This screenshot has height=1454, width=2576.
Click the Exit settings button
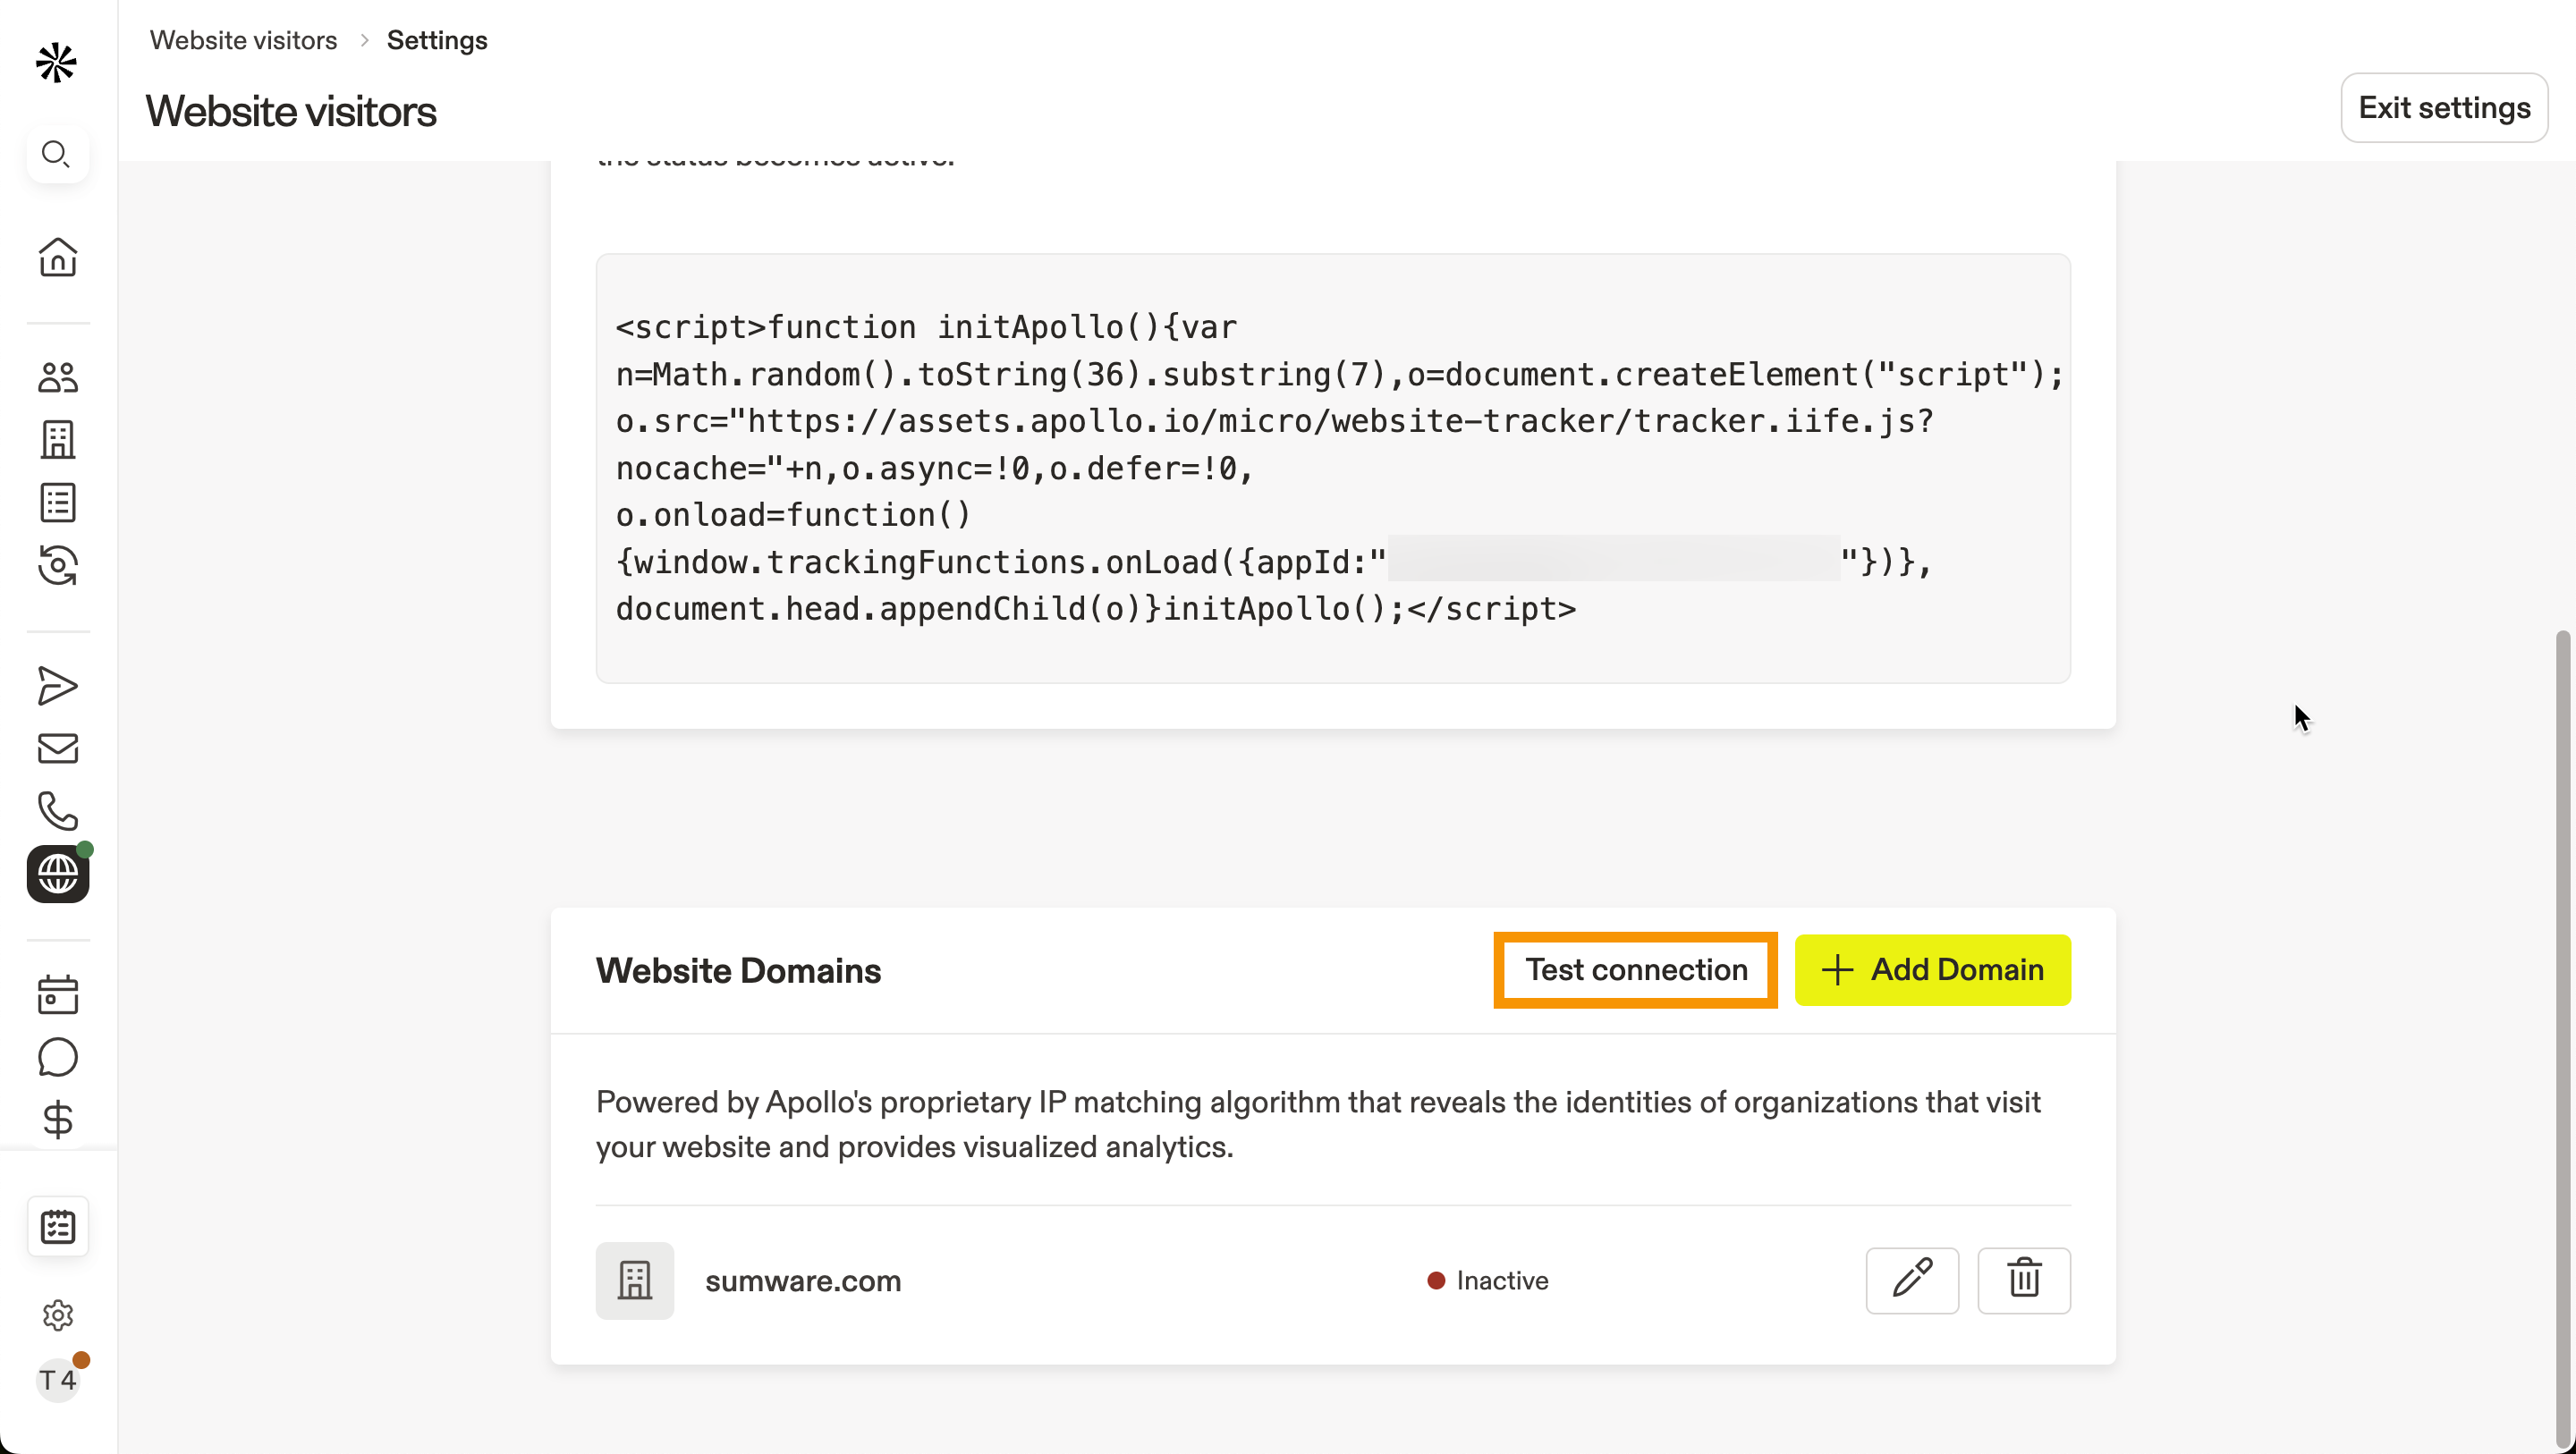(2443, 108)
